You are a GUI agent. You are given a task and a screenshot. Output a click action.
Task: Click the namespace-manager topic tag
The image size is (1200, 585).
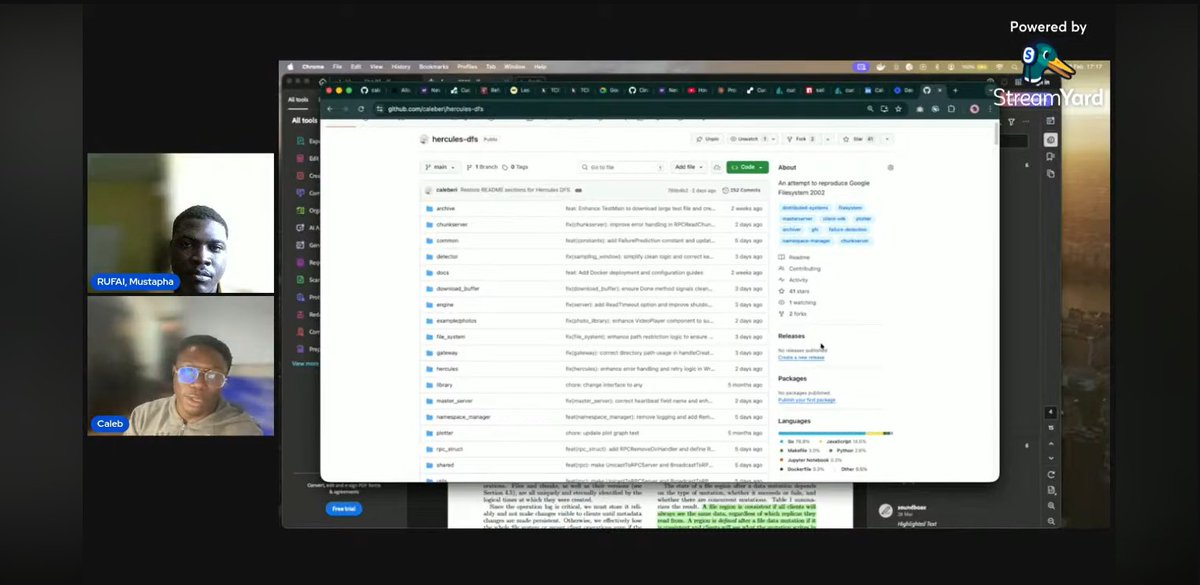coord(806,241)
